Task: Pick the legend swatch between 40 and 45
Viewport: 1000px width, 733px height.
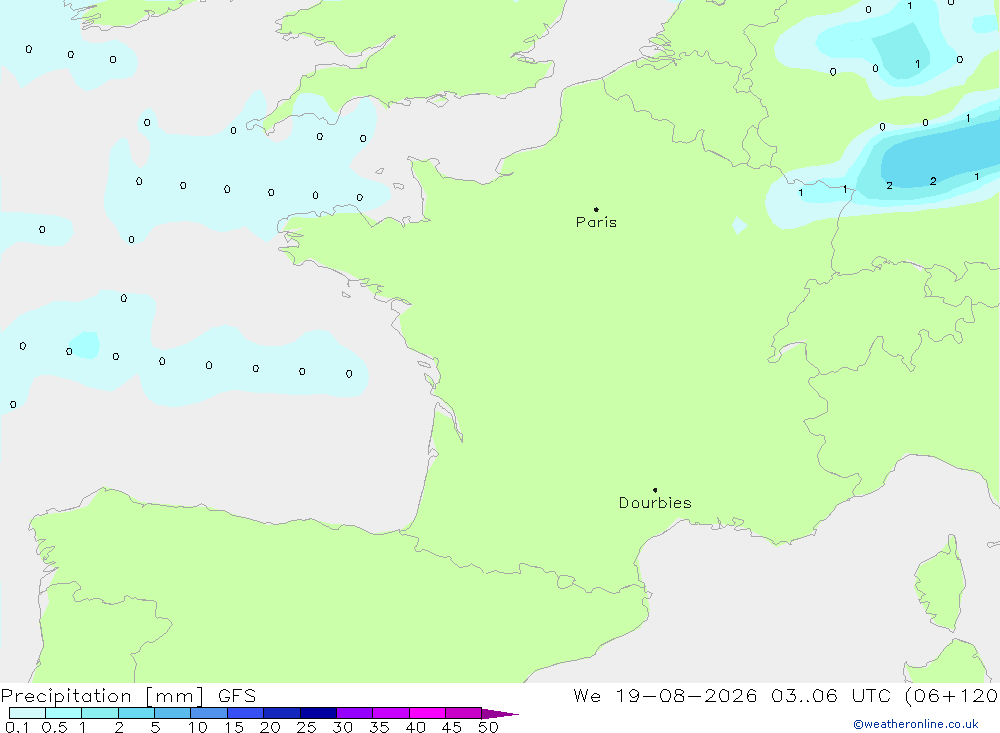Action: (x=427, y=713)
